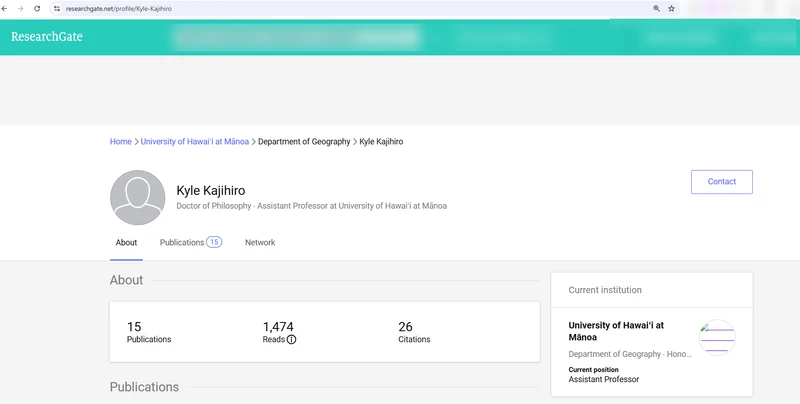The image size is (800, 404).
Task: Bookmark this page with the star icon
Action: pos(671,9)
